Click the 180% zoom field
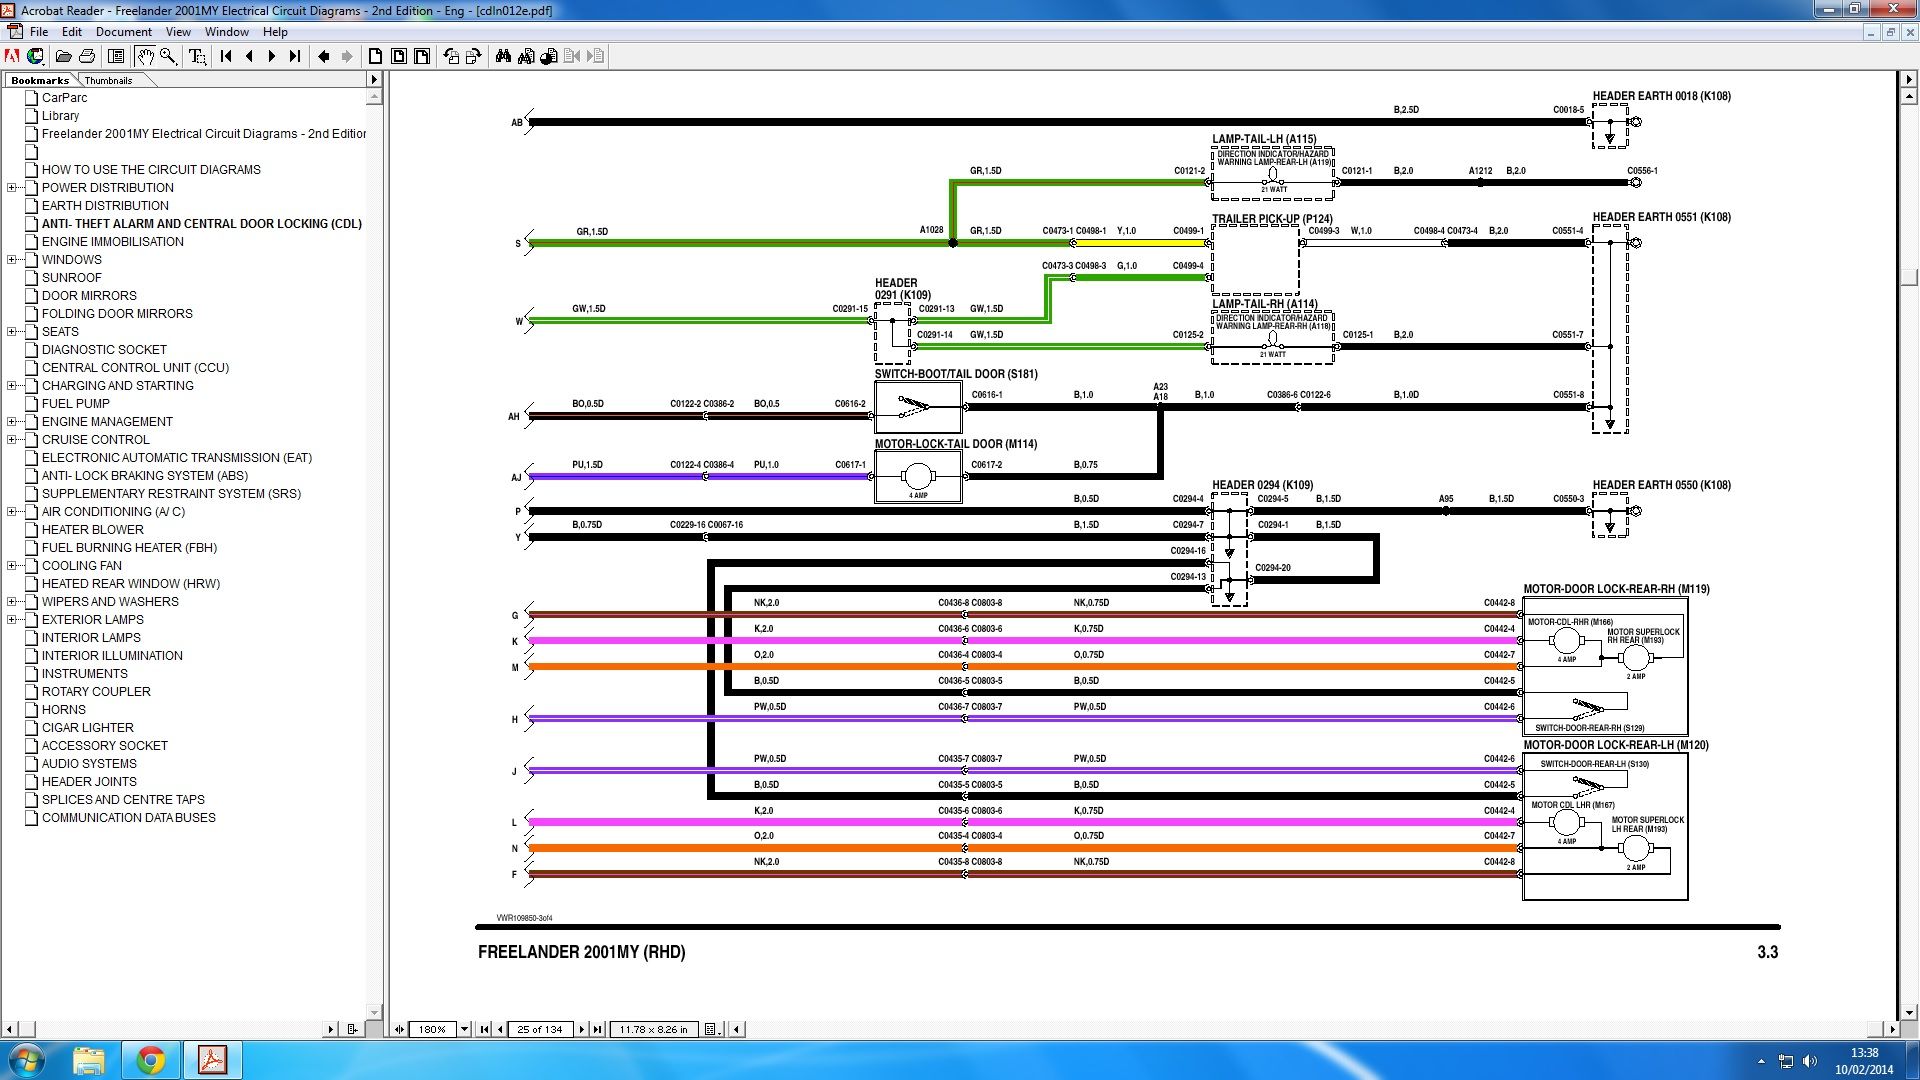The height and width of the screenshot is (1080, 1920). (x=433, y=1029)
